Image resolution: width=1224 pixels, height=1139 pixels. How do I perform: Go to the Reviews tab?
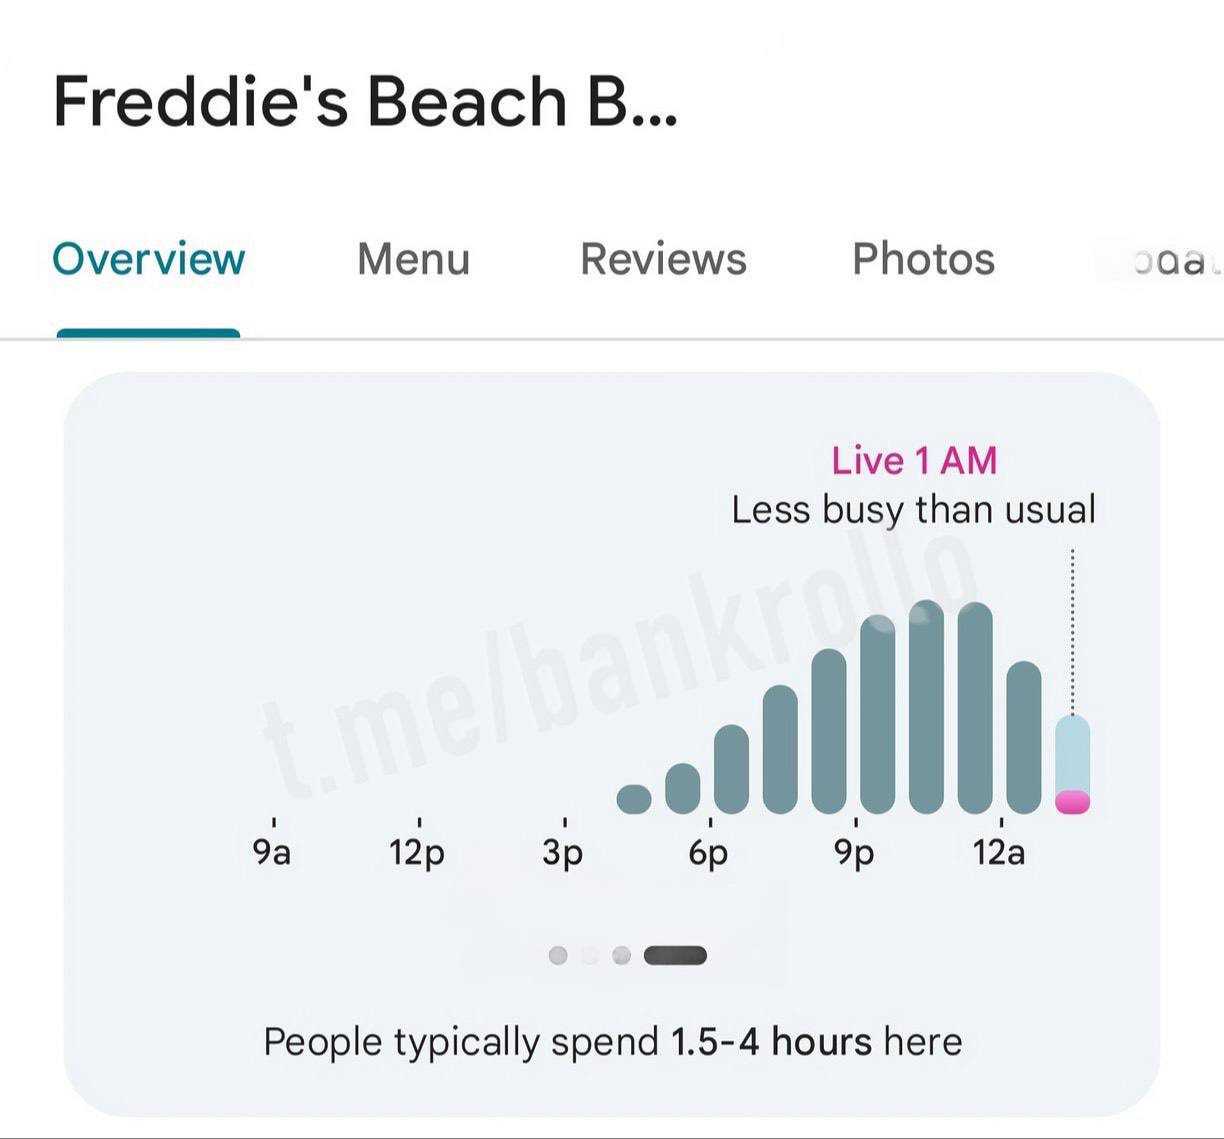click(663, 259)
